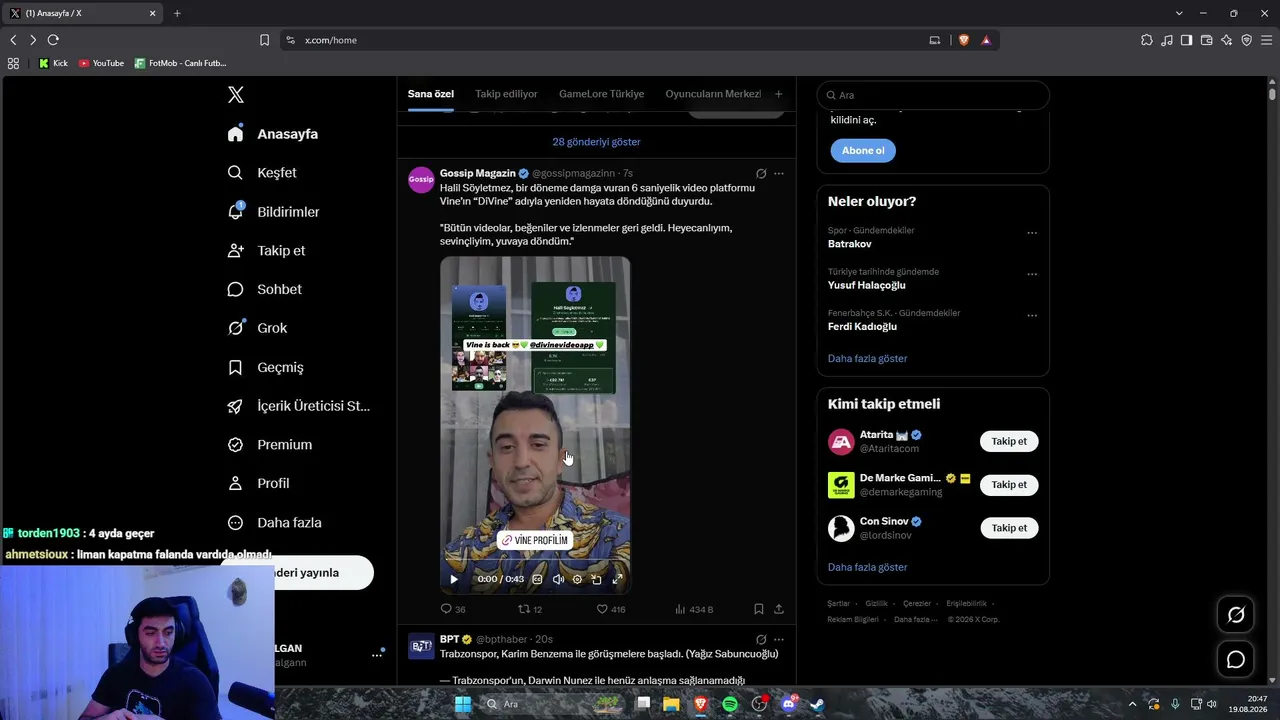Share the Gossip Magazin post

point(779,609)
